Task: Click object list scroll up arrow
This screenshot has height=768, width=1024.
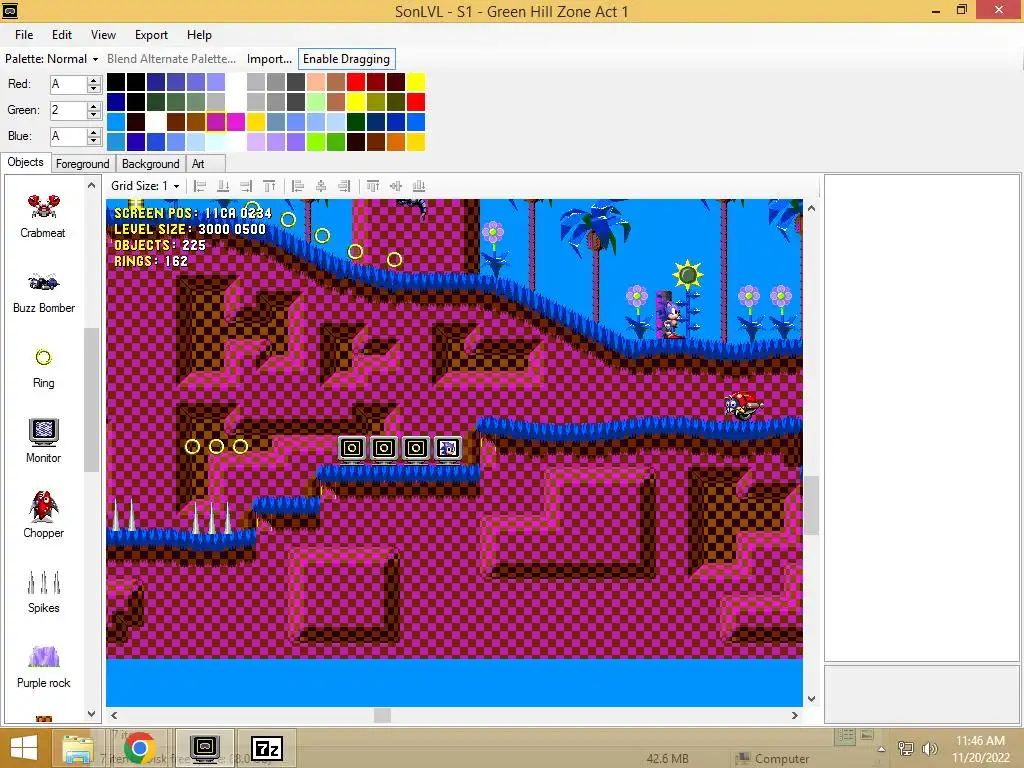Action: coord(91,185)
